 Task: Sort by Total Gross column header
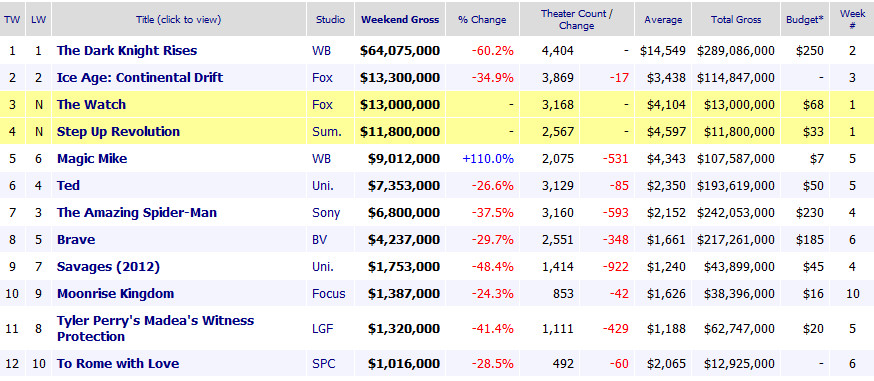point(736,19)
